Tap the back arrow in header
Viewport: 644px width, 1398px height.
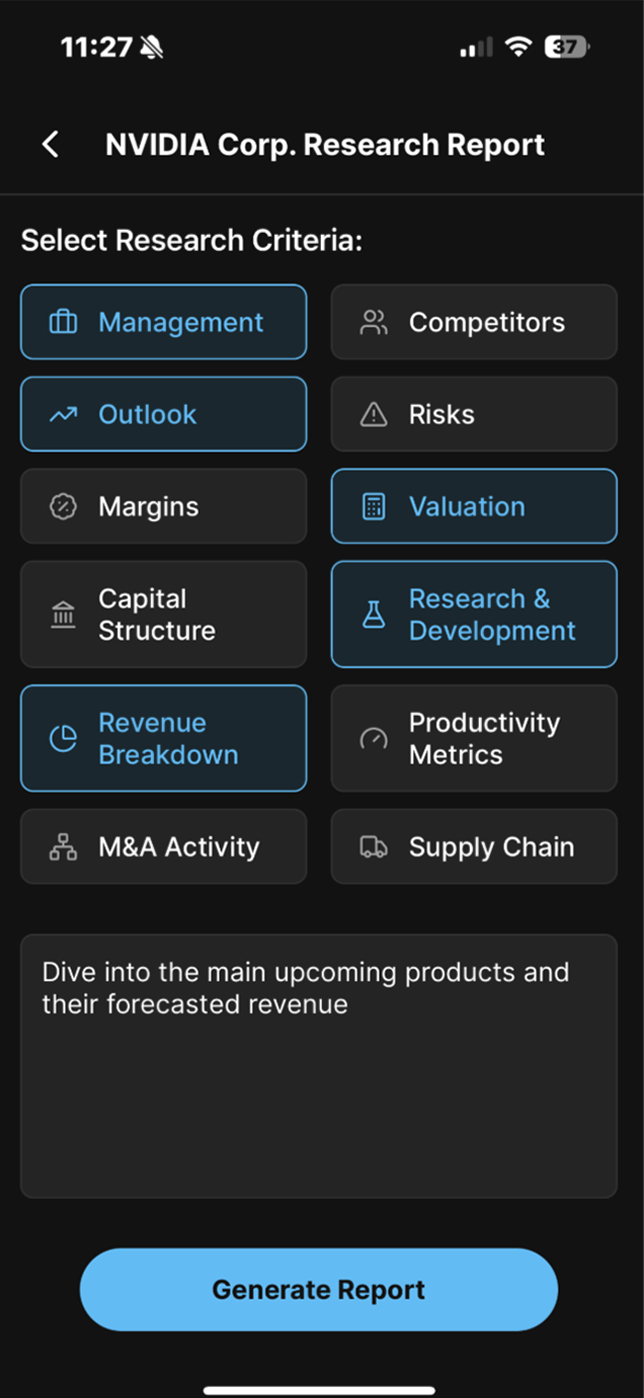coord(50,144)
